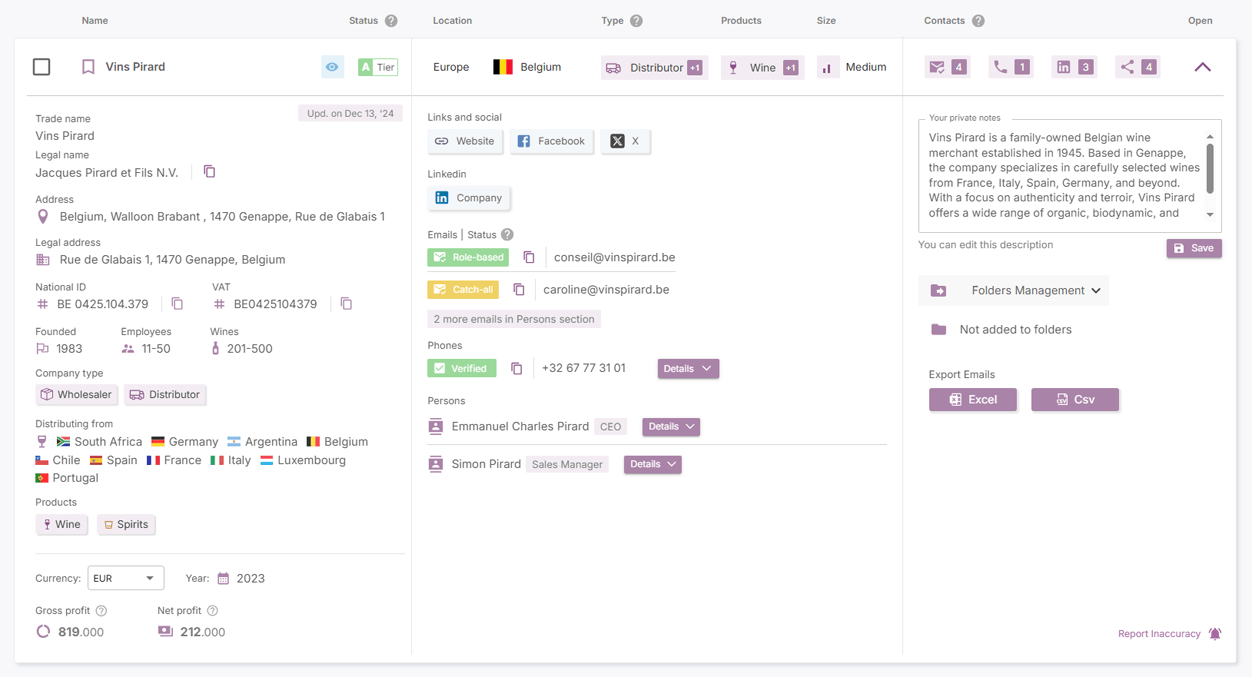Image resolution: width=1252 pixels, height=677 pixels.
Task: Open the social share count icon showing 4
Action: click(x=1138, y=67)
